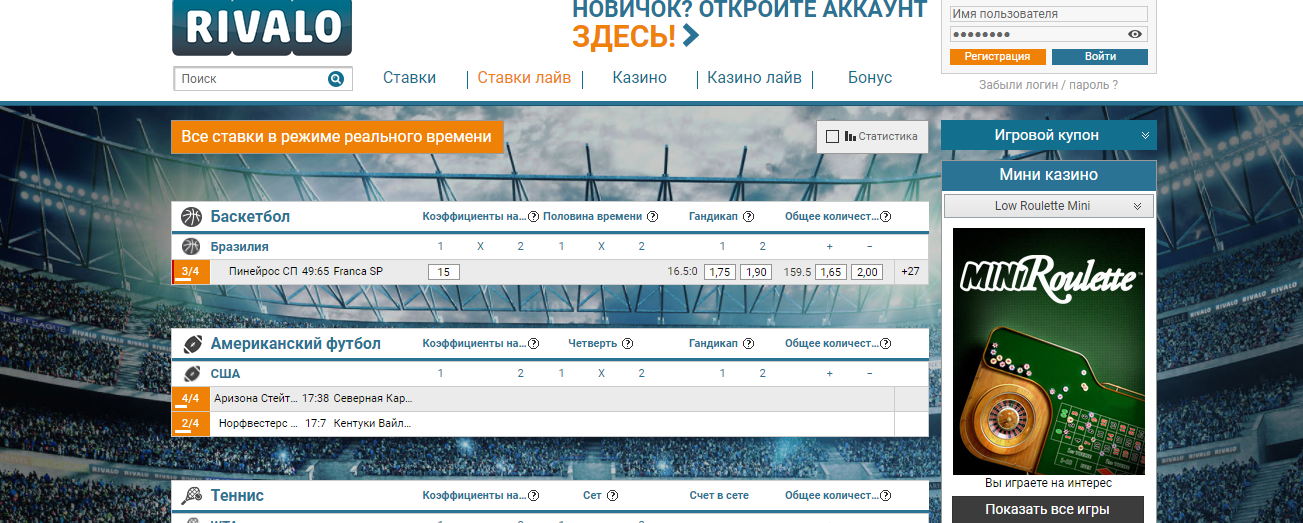Open help icon beside Четверть
The height and width of the screenshot is (523, 1303).
pos(627,344)
